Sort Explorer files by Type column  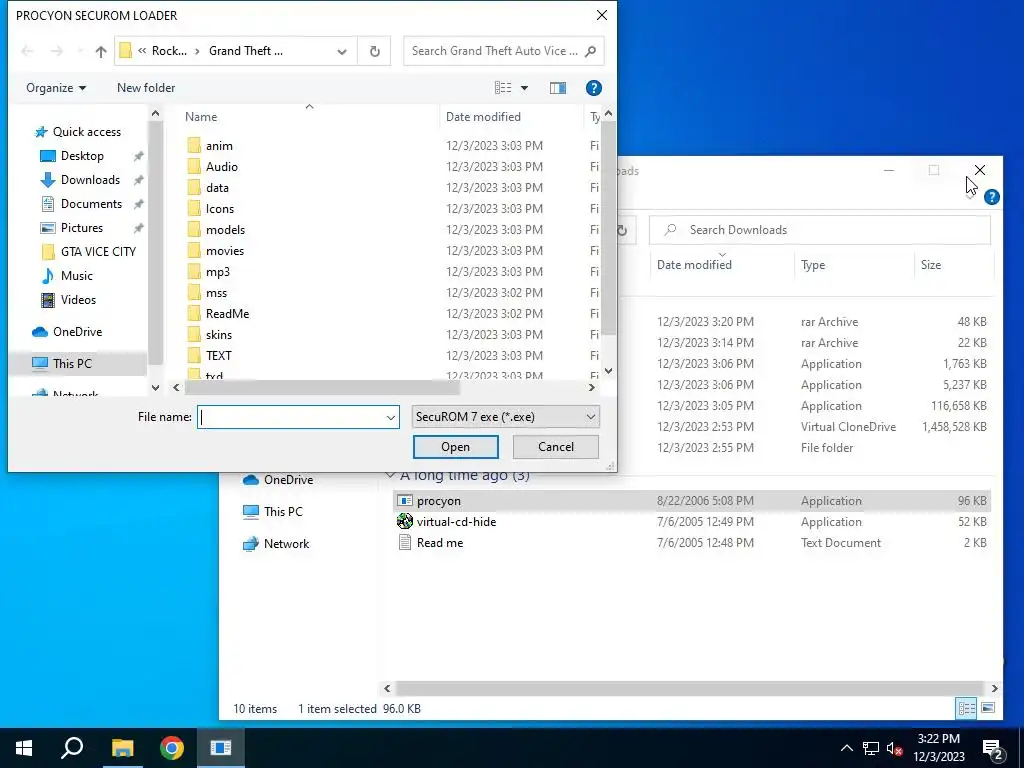click(813, 264)
